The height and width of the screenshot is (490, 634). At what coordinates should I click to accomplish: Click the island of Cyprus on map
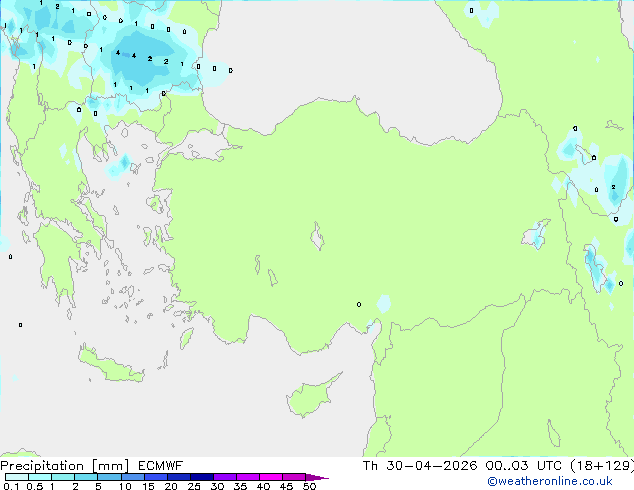click(311, 397)
